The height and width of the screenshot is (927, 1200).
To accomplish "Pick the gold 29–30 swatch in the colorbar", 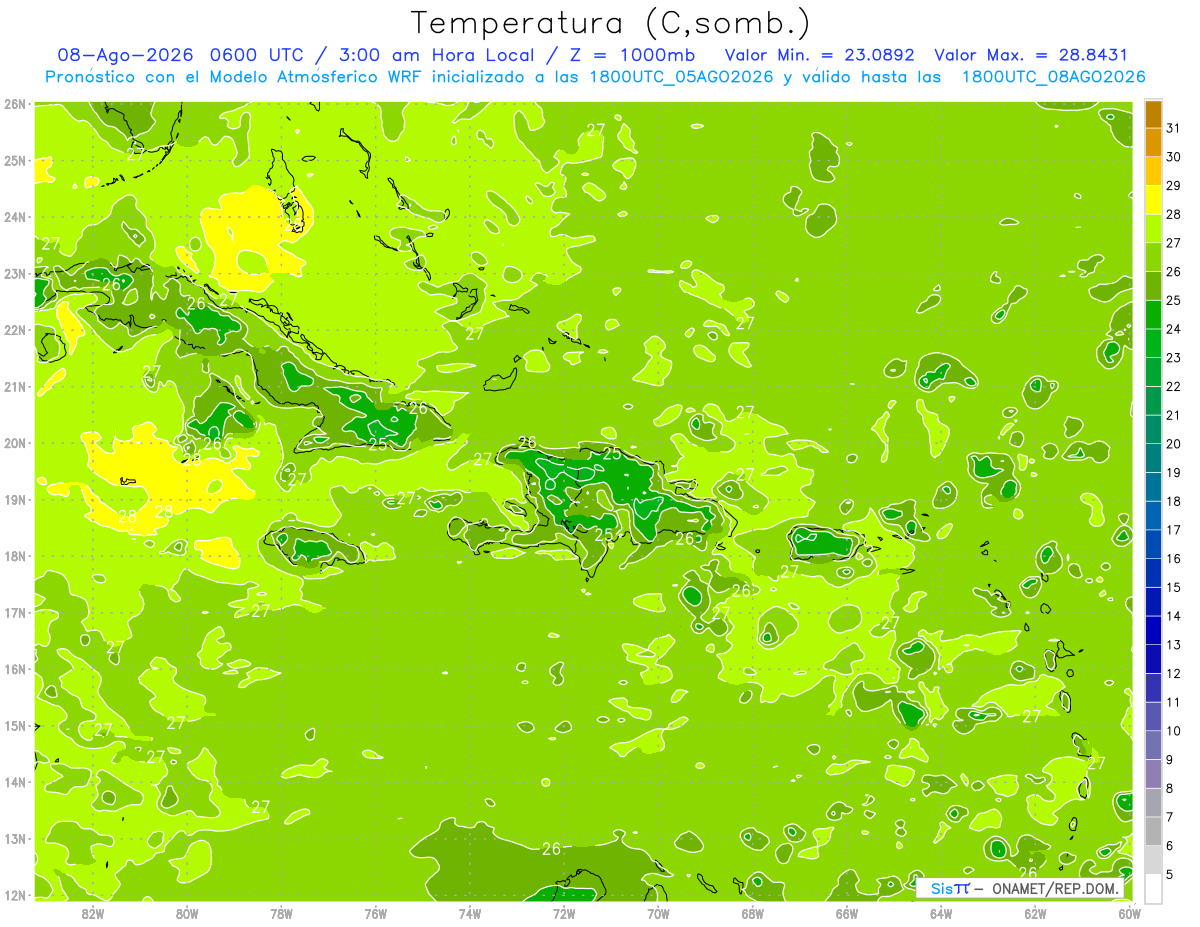I will [x=1153, y=171].
